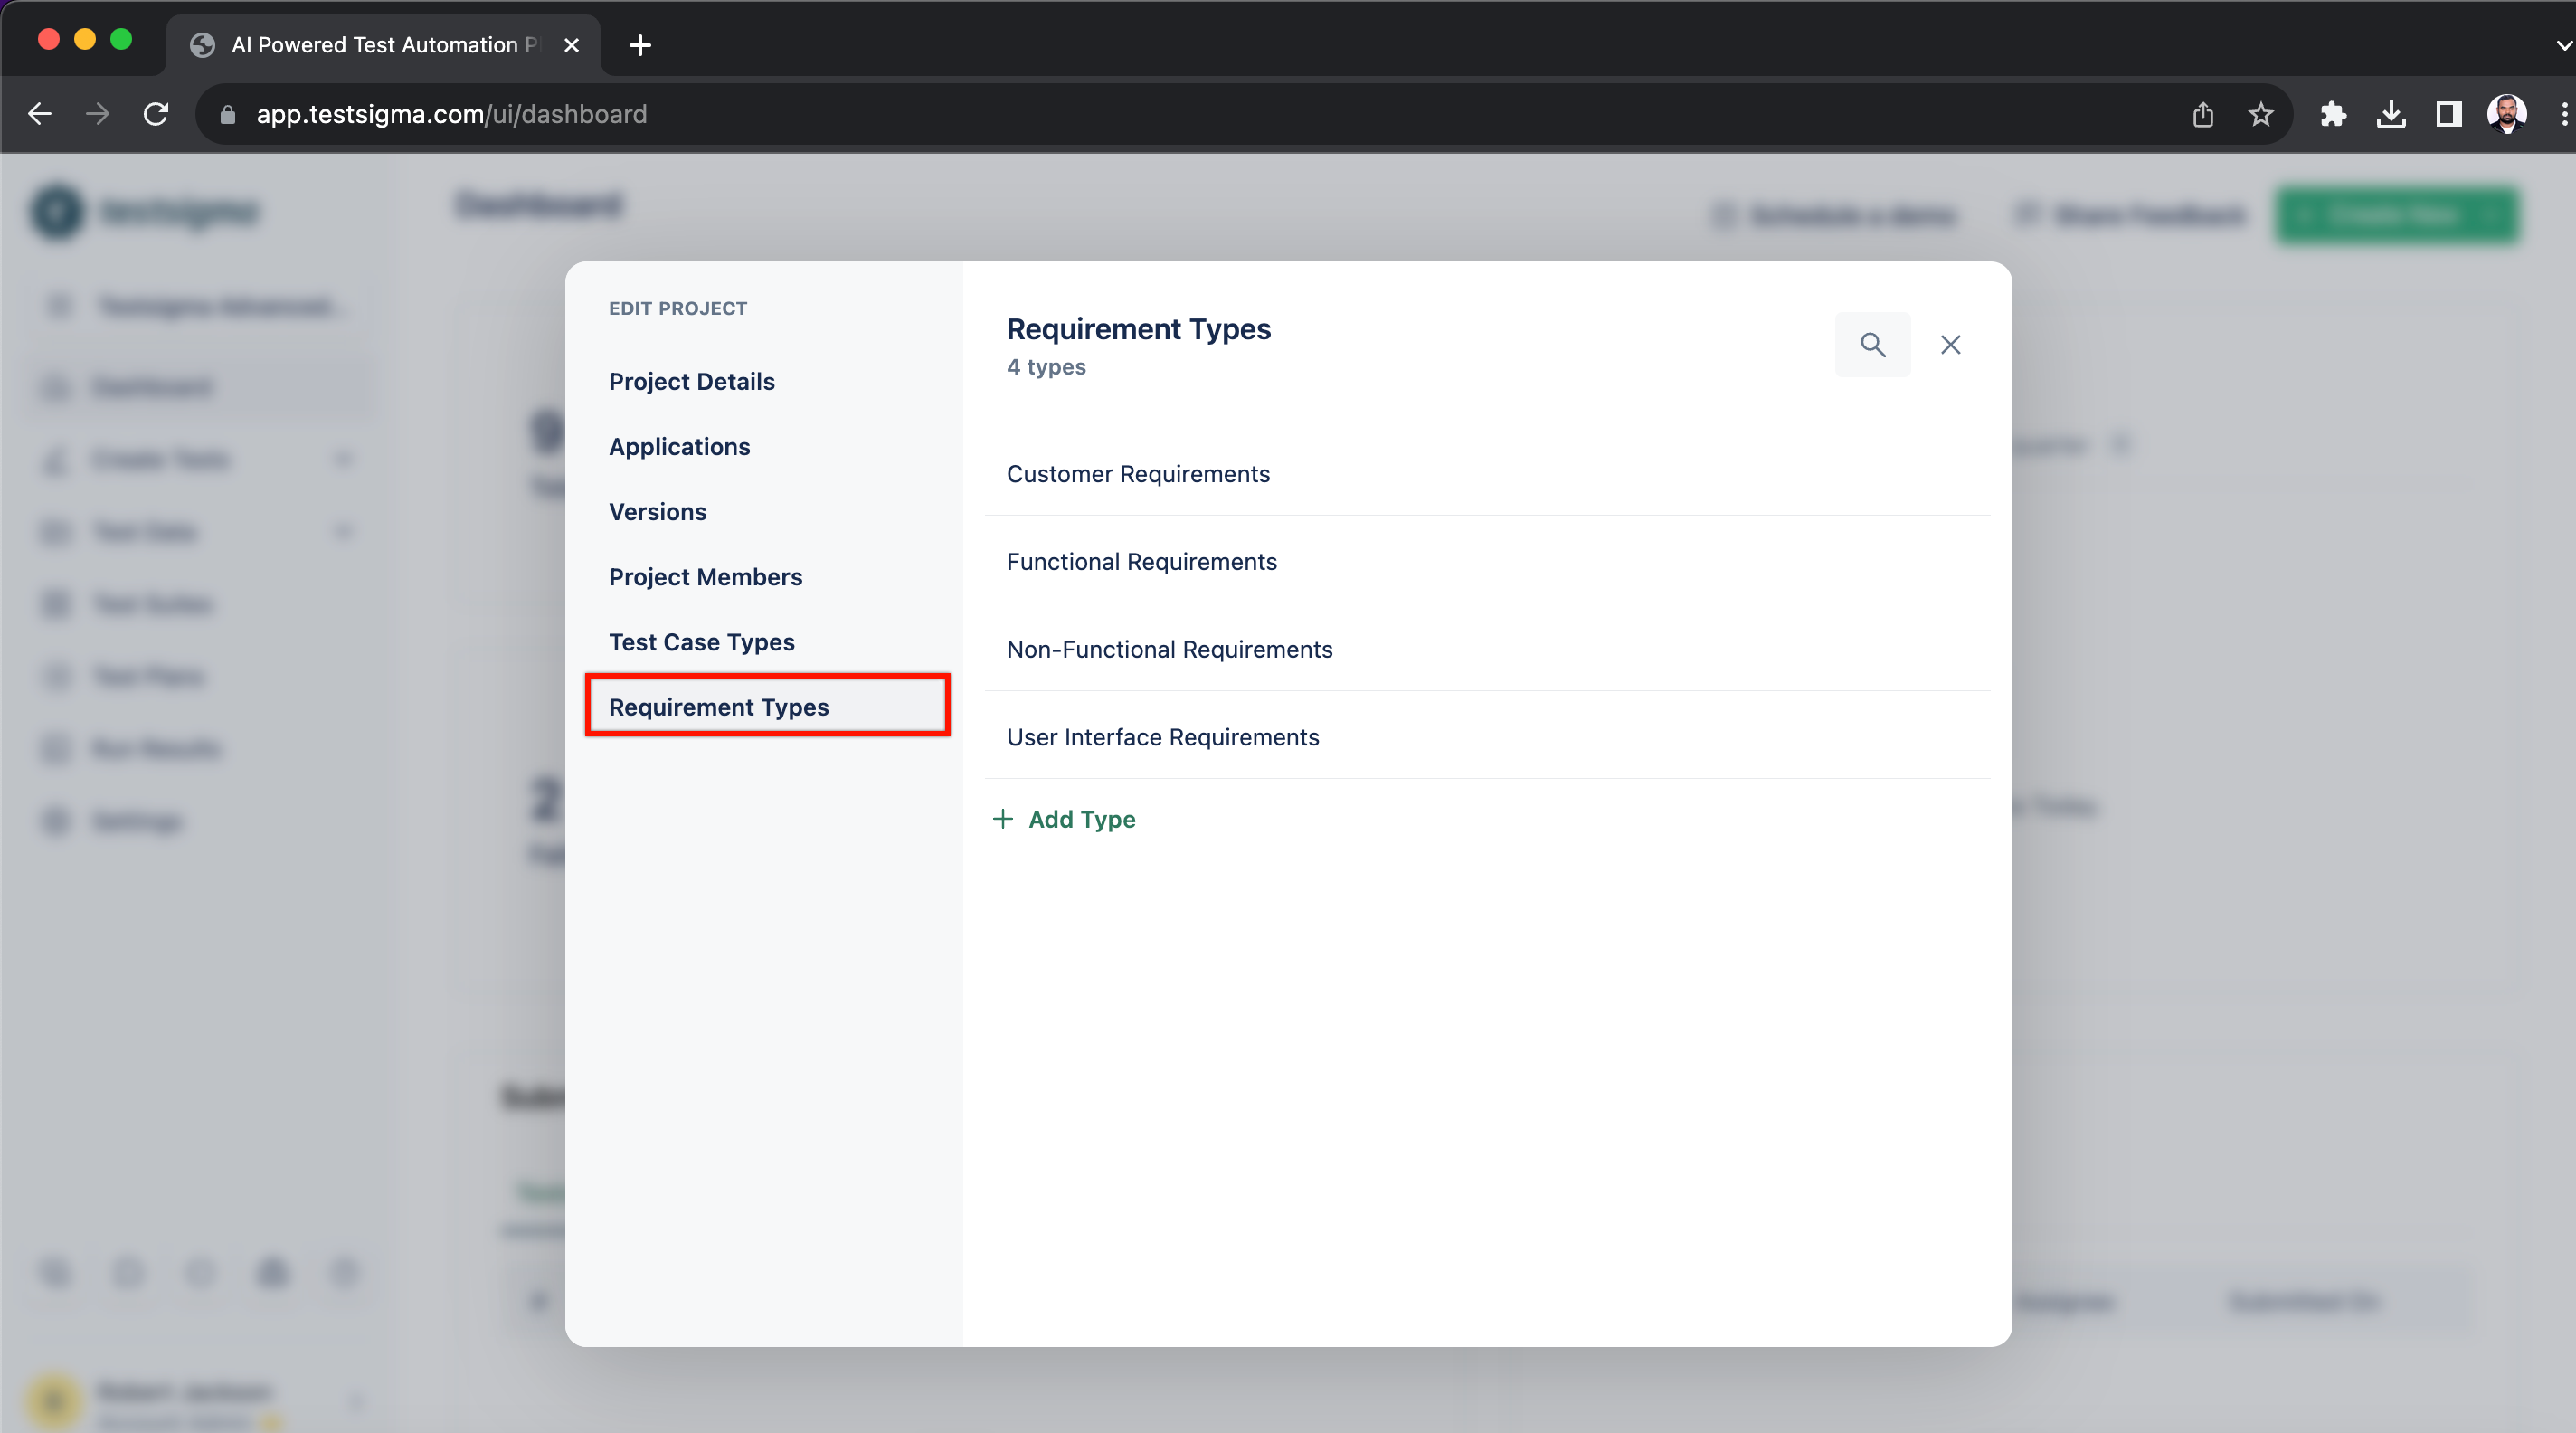Close the Edit Project modal
This screenshot has height=1433, width=2576.
pos(1950,344)
